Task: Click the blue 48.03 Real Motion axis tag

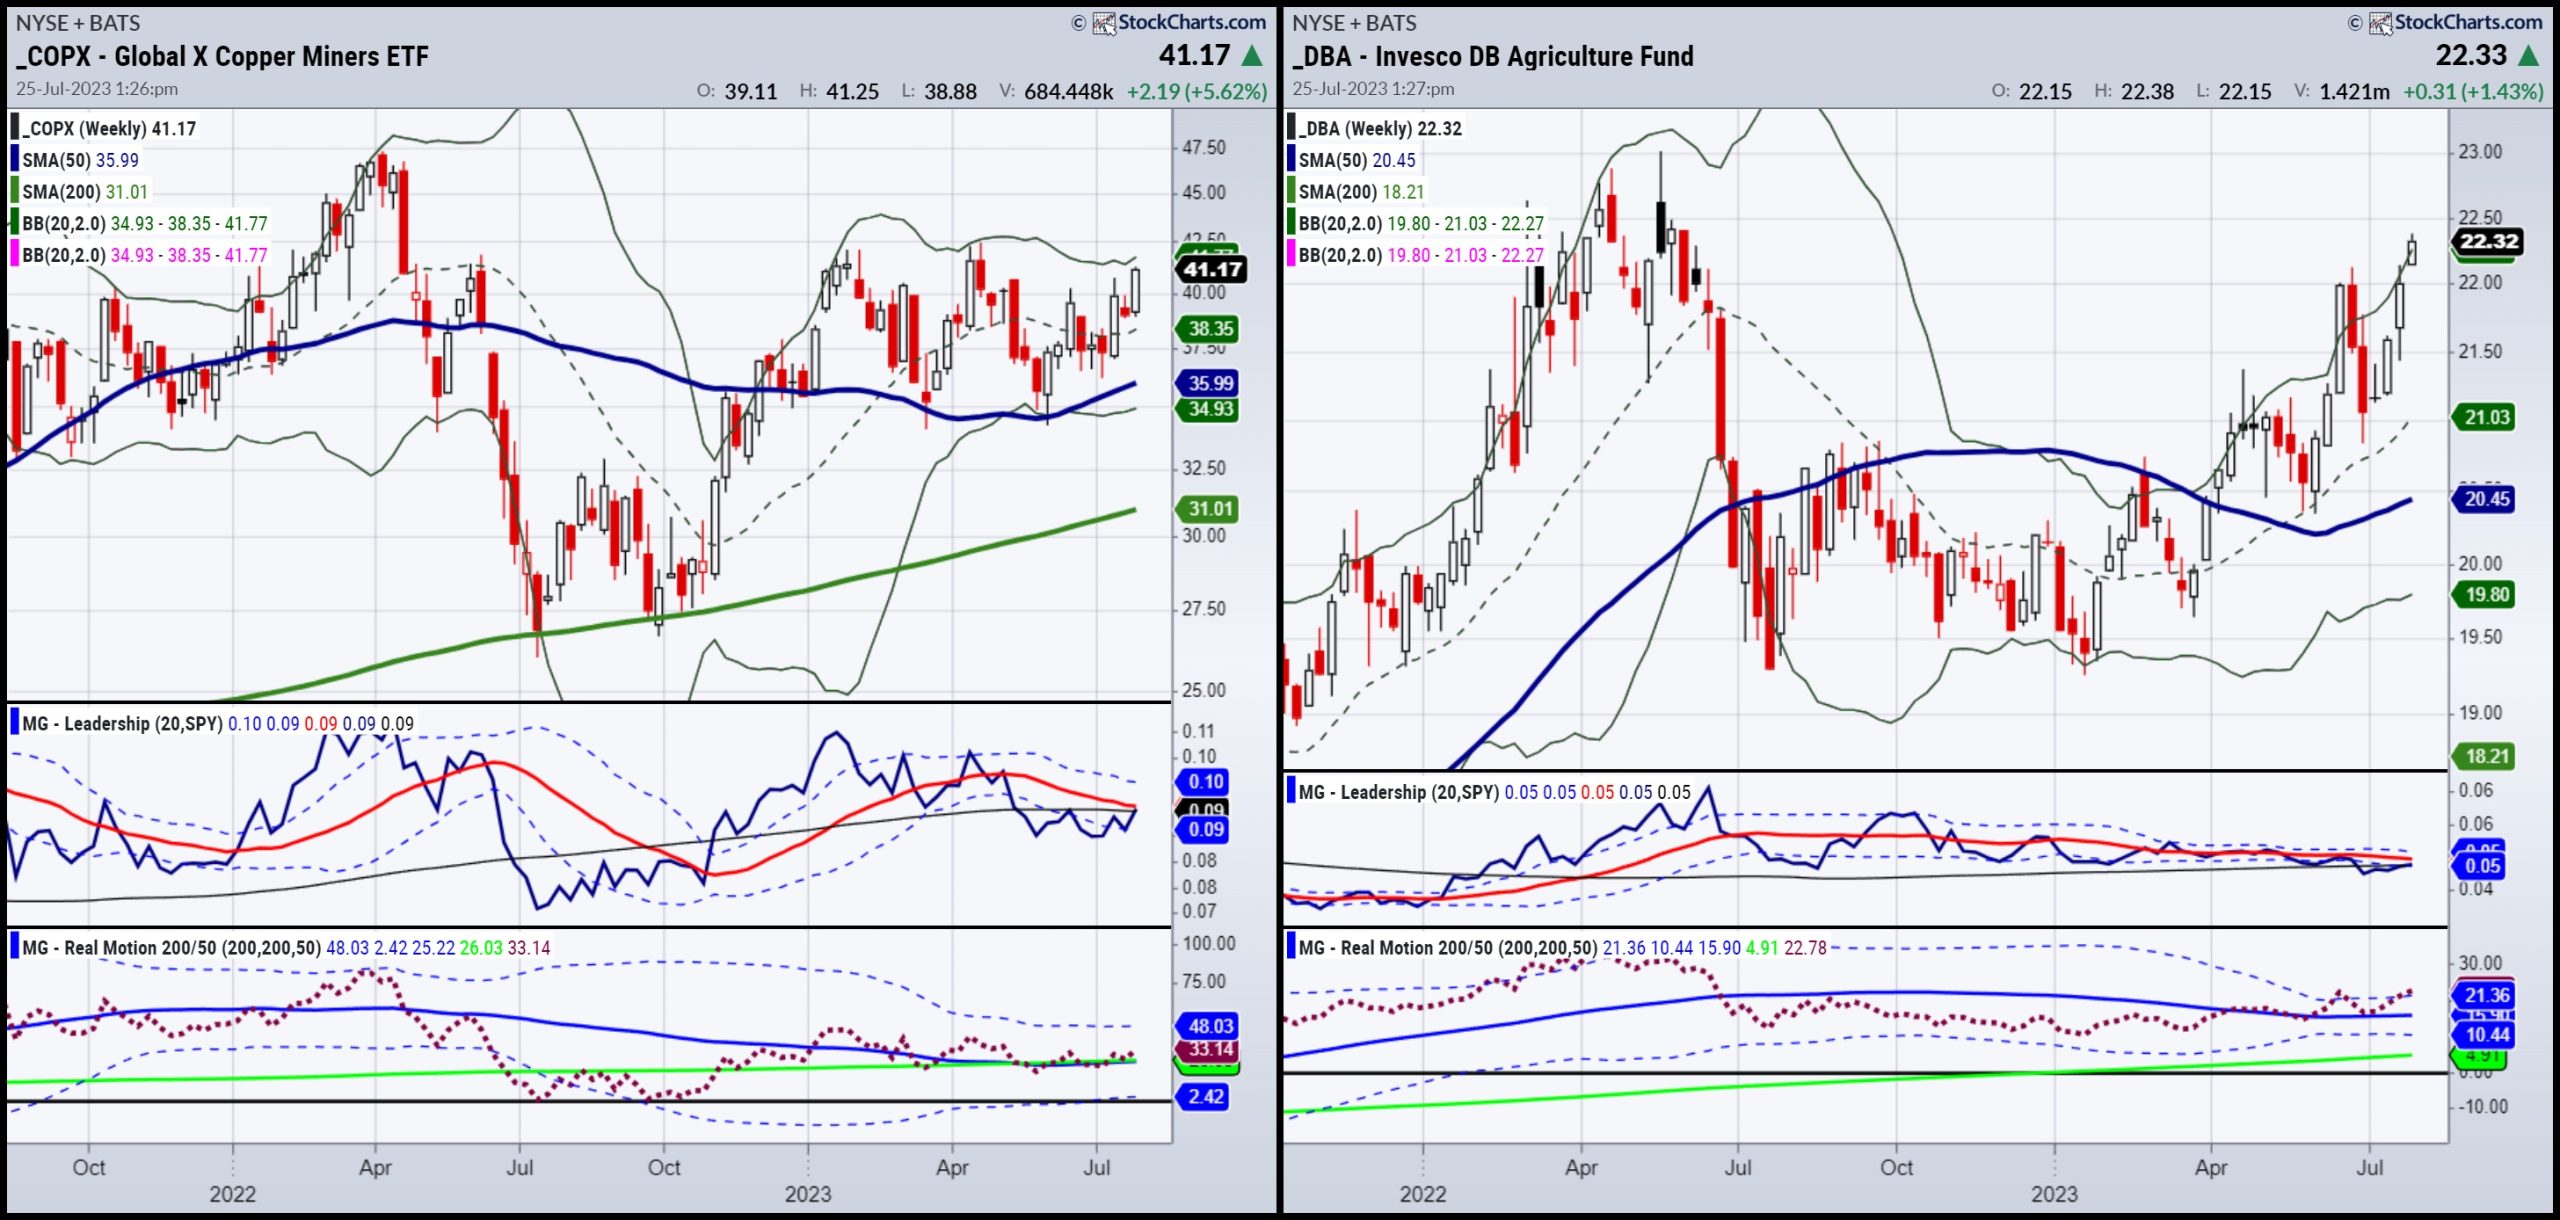Action: click(x=1210, y=1026)
